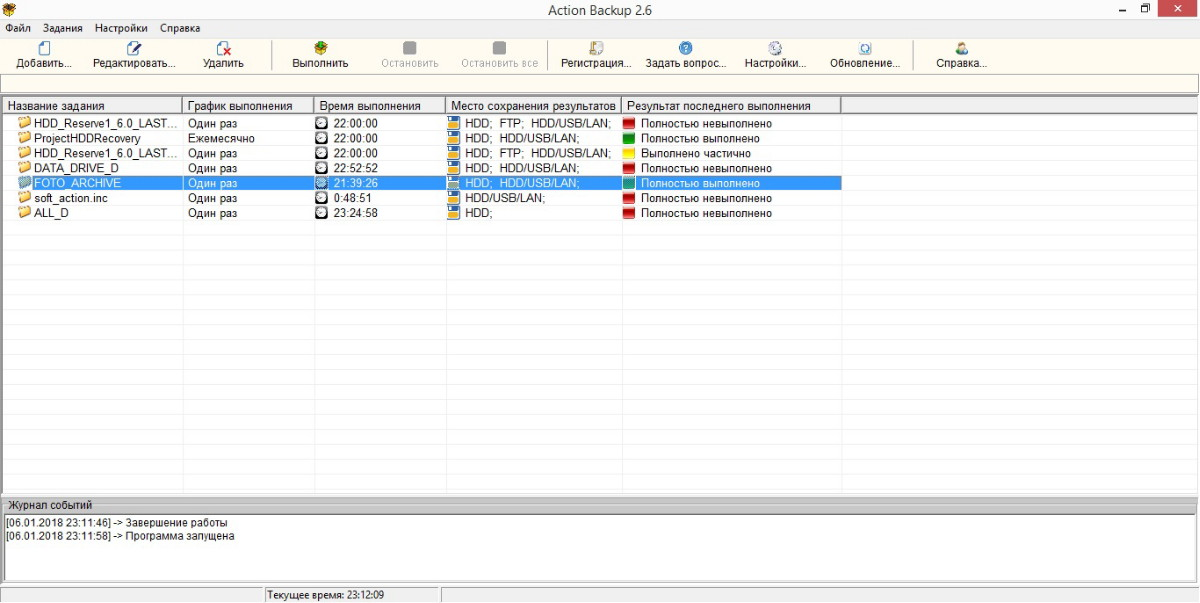Open the Настройки toolbar icon

pyautogui.click(x=775, y=48)
